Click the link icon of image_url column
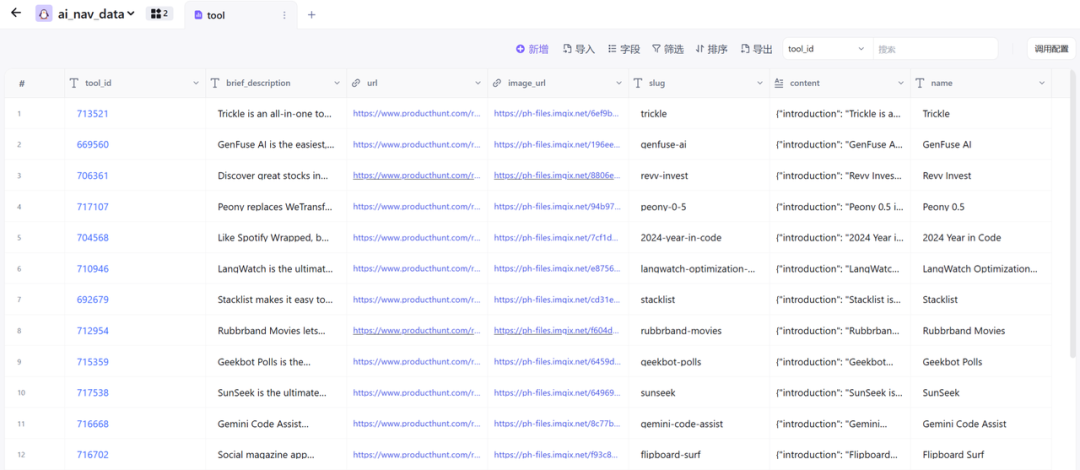This screenshot has width=1080, height=470. (x=497, y=83)
